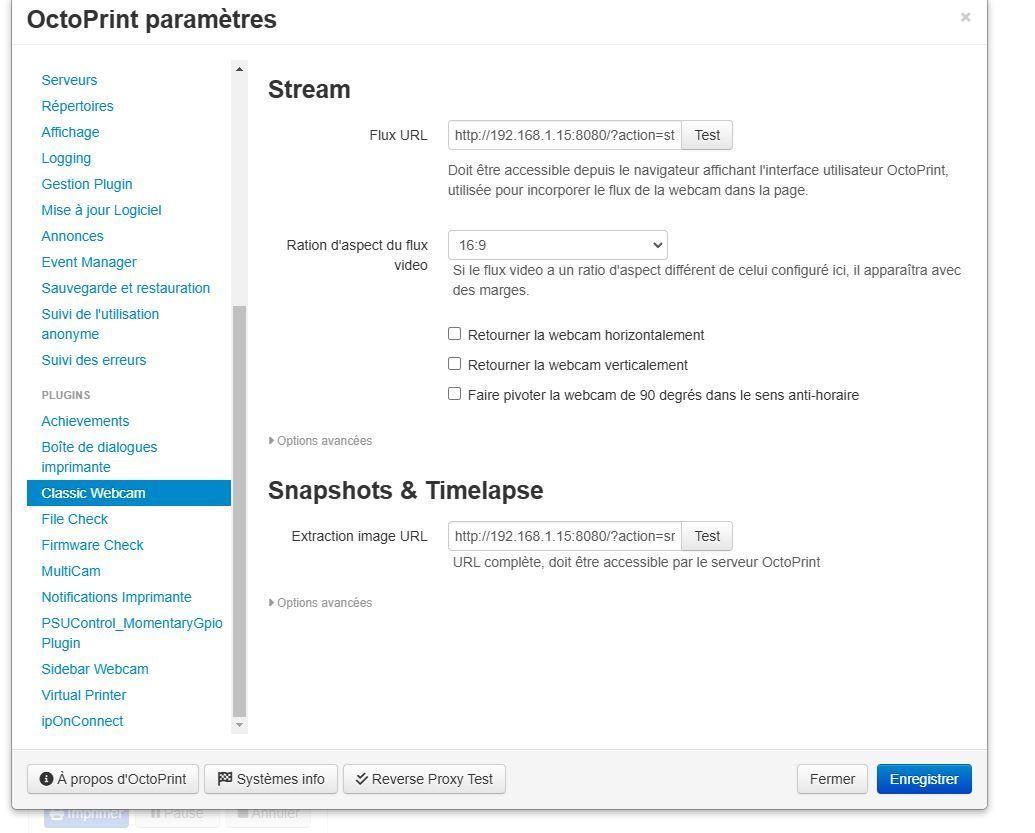Click the flag icon on Systèmes info
1035x833 pixels.
[225, 779]
